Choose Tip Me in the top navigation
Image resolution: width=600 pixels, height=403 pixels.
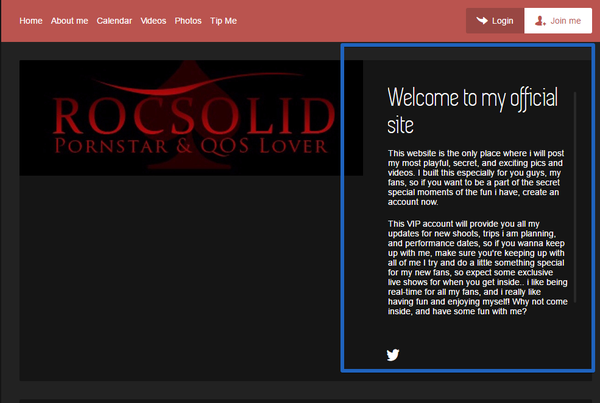(223, 21)
